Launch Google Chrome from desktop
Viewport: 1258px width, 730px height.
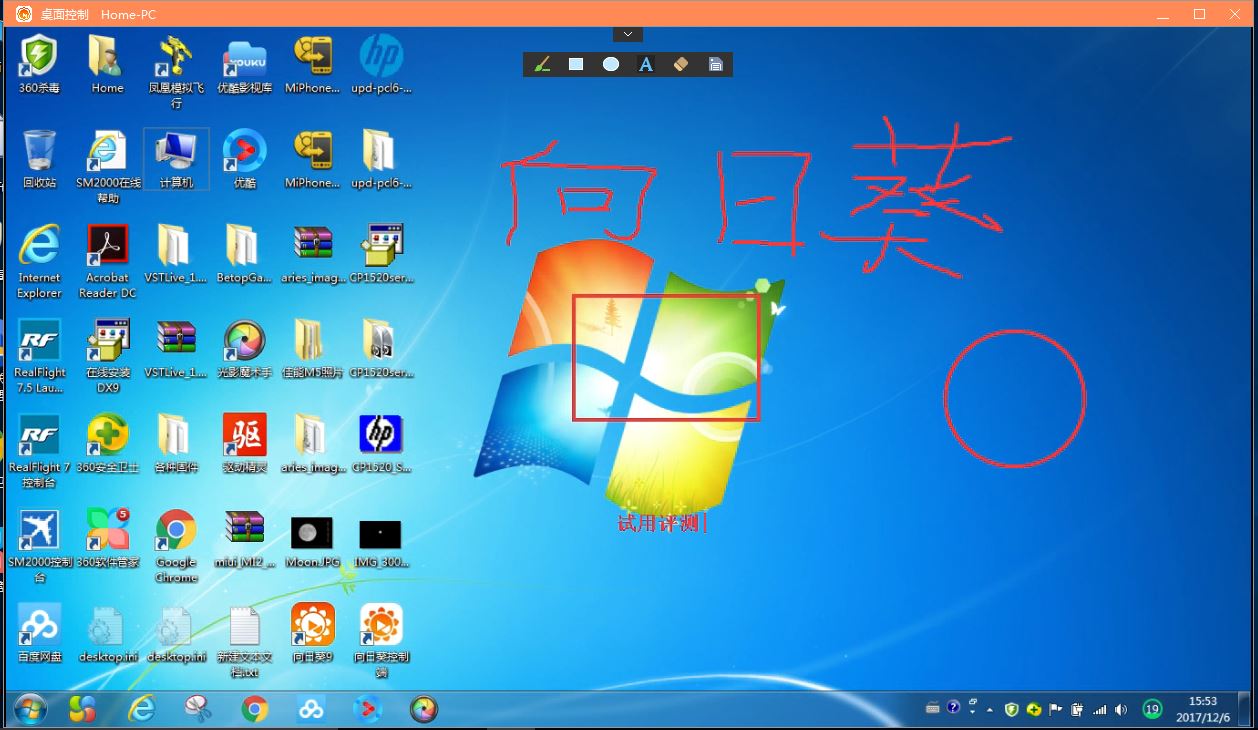pyautogui.click(x=176, y=547)
